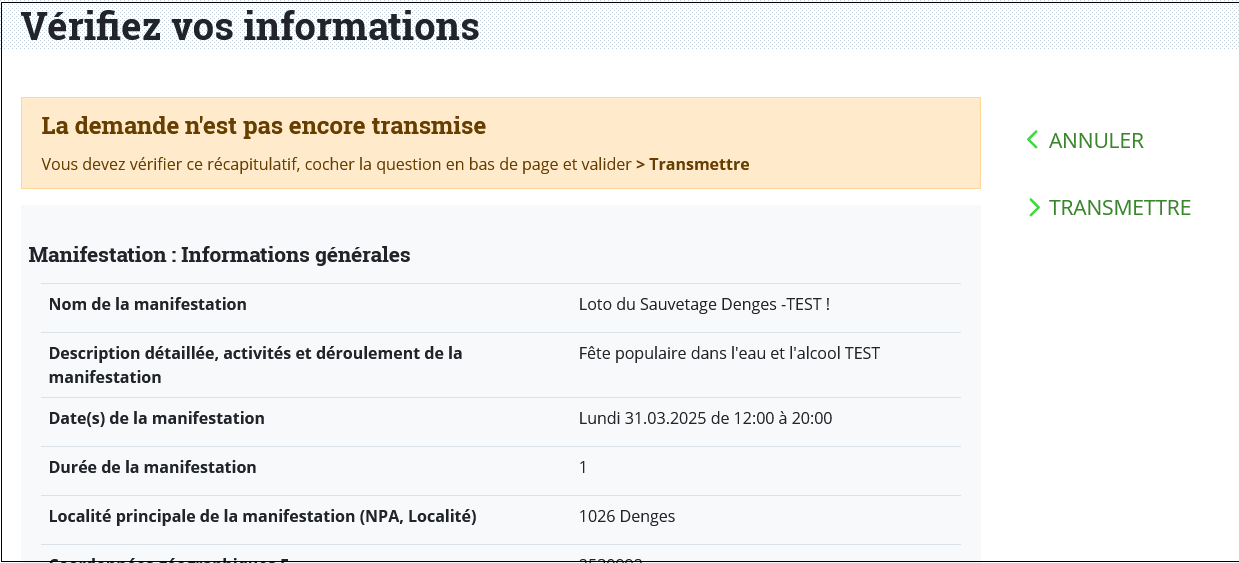Click the locality value '1026 Denges'
Image resolution: width=1239 pixels, height=563 pixels.
627,516
